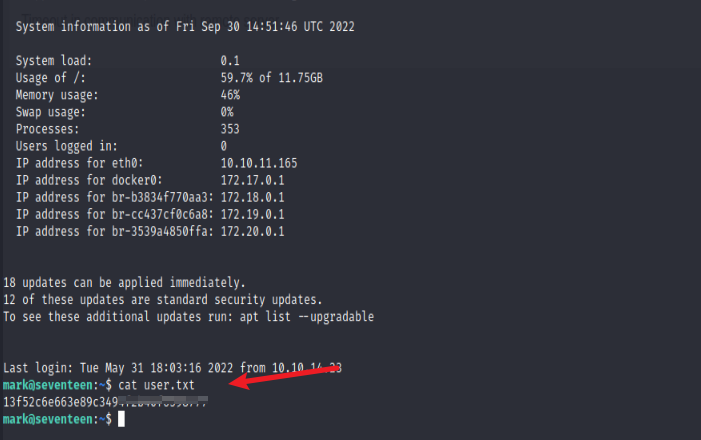
Task: Click the eth0 IP address 10.10.11.165
Action: point(259,162)
